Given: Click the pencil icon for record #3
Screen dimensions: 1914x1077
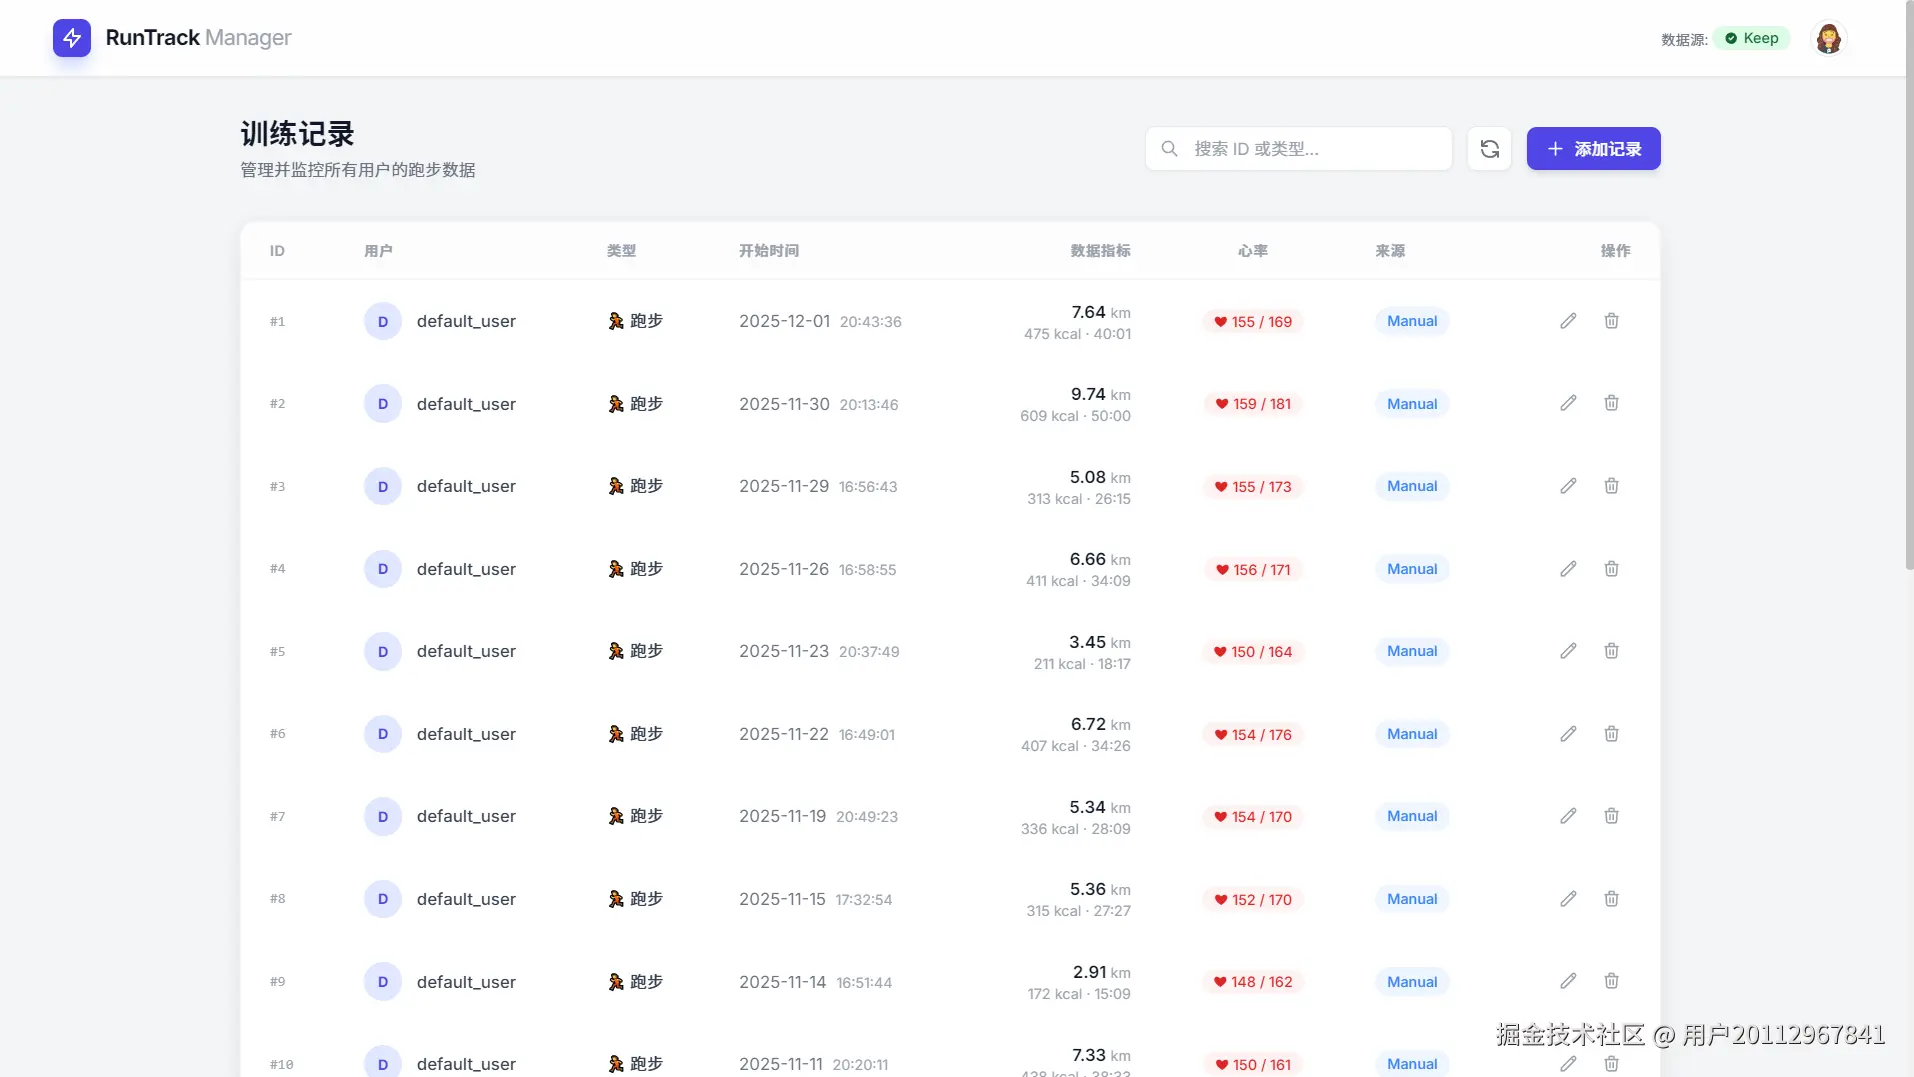Looking at the screenshot, I should point(1568,486).
